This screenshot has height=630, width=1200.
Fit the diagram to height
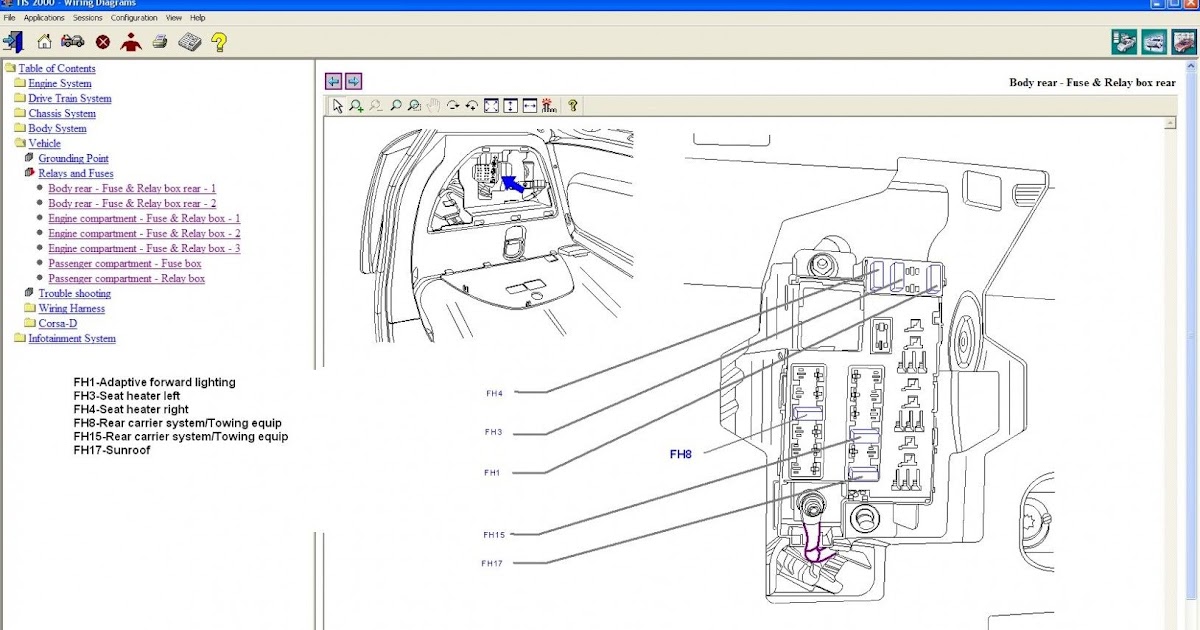[x=510, y=105]
